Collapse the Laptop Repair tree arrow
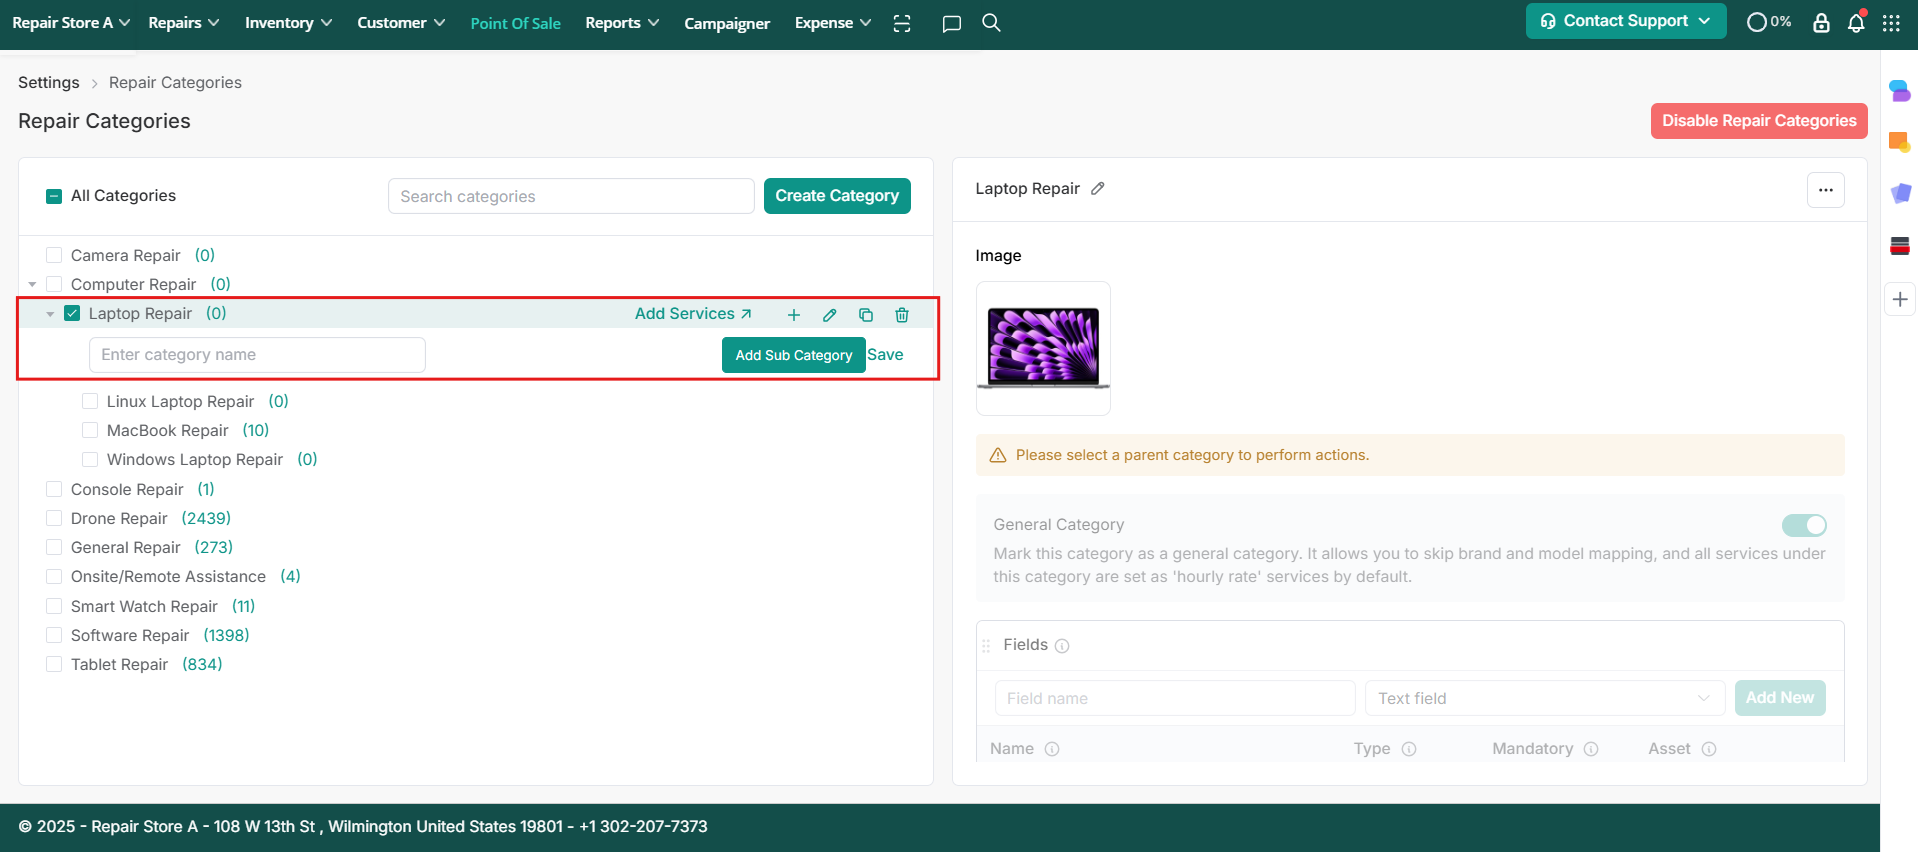The image size is (1918, 852). 50,314
